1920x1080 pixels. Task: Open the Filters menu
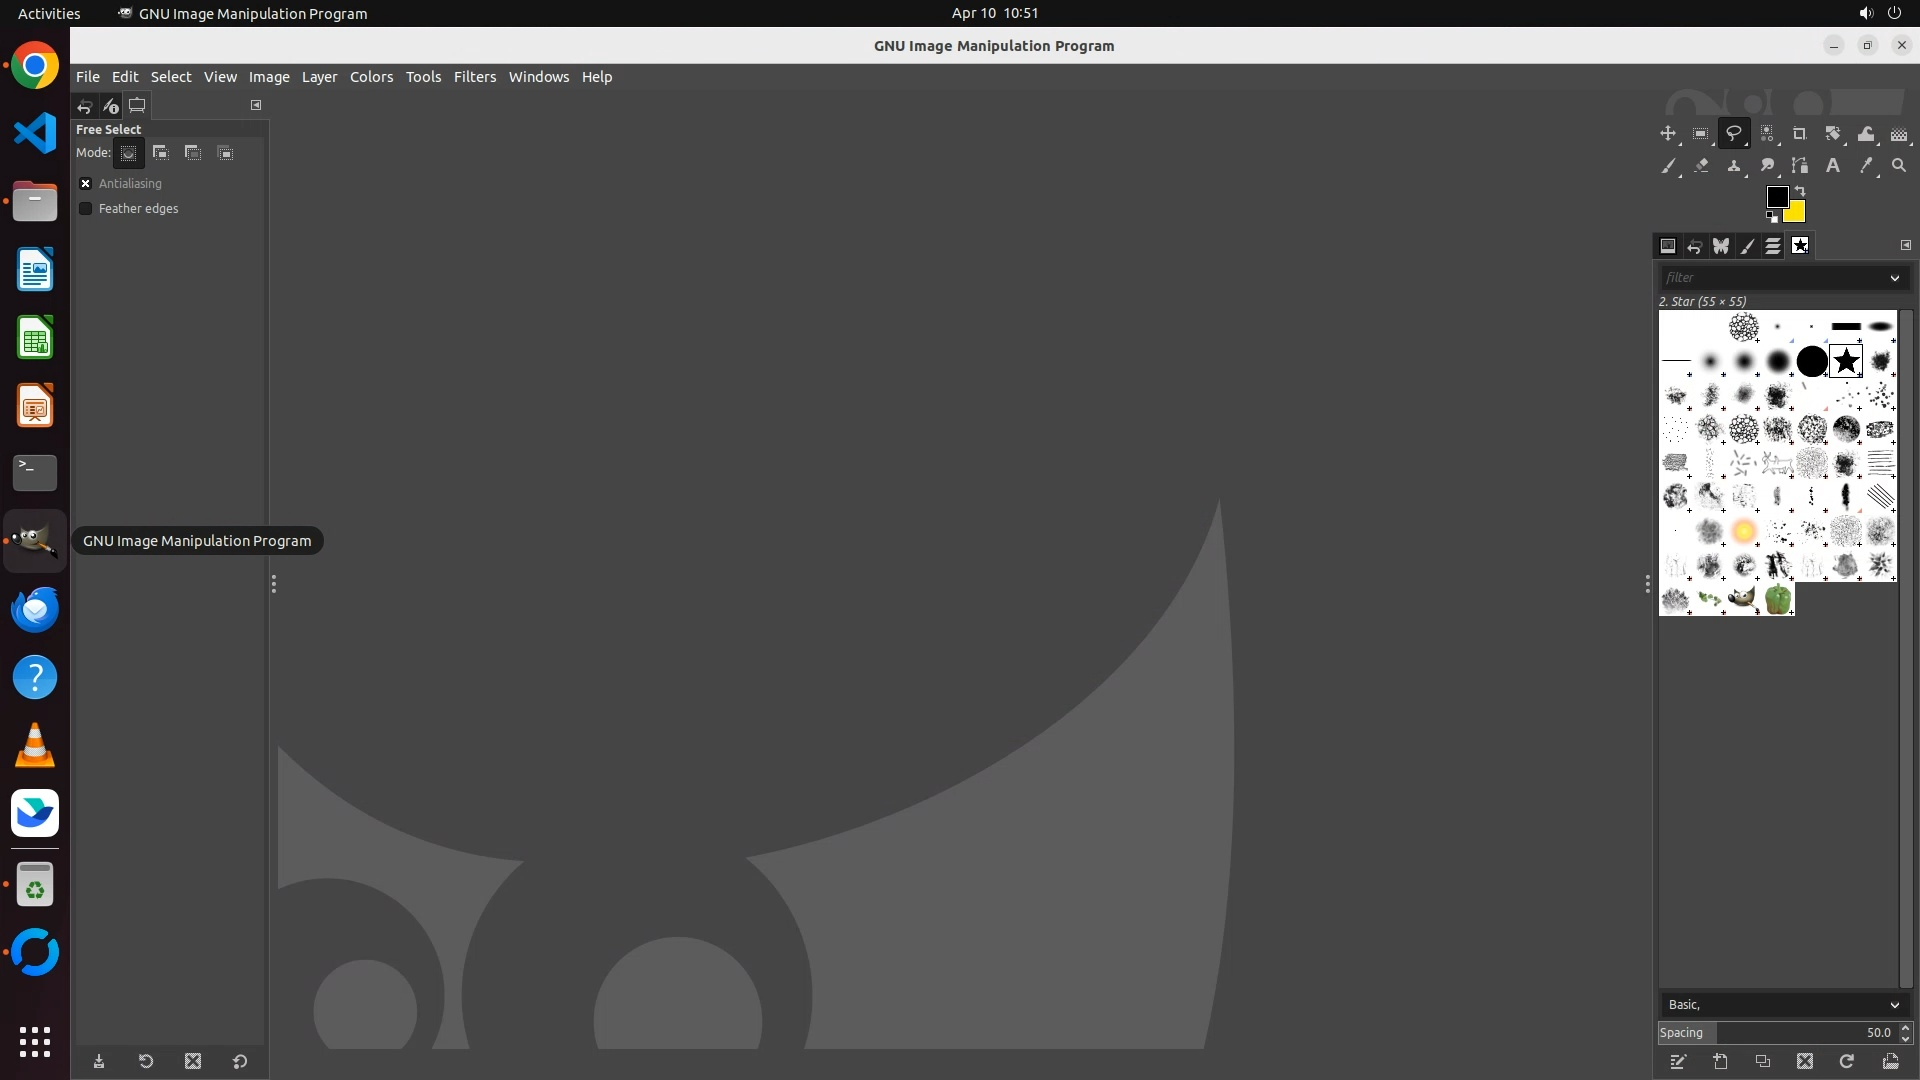(474, 77)
